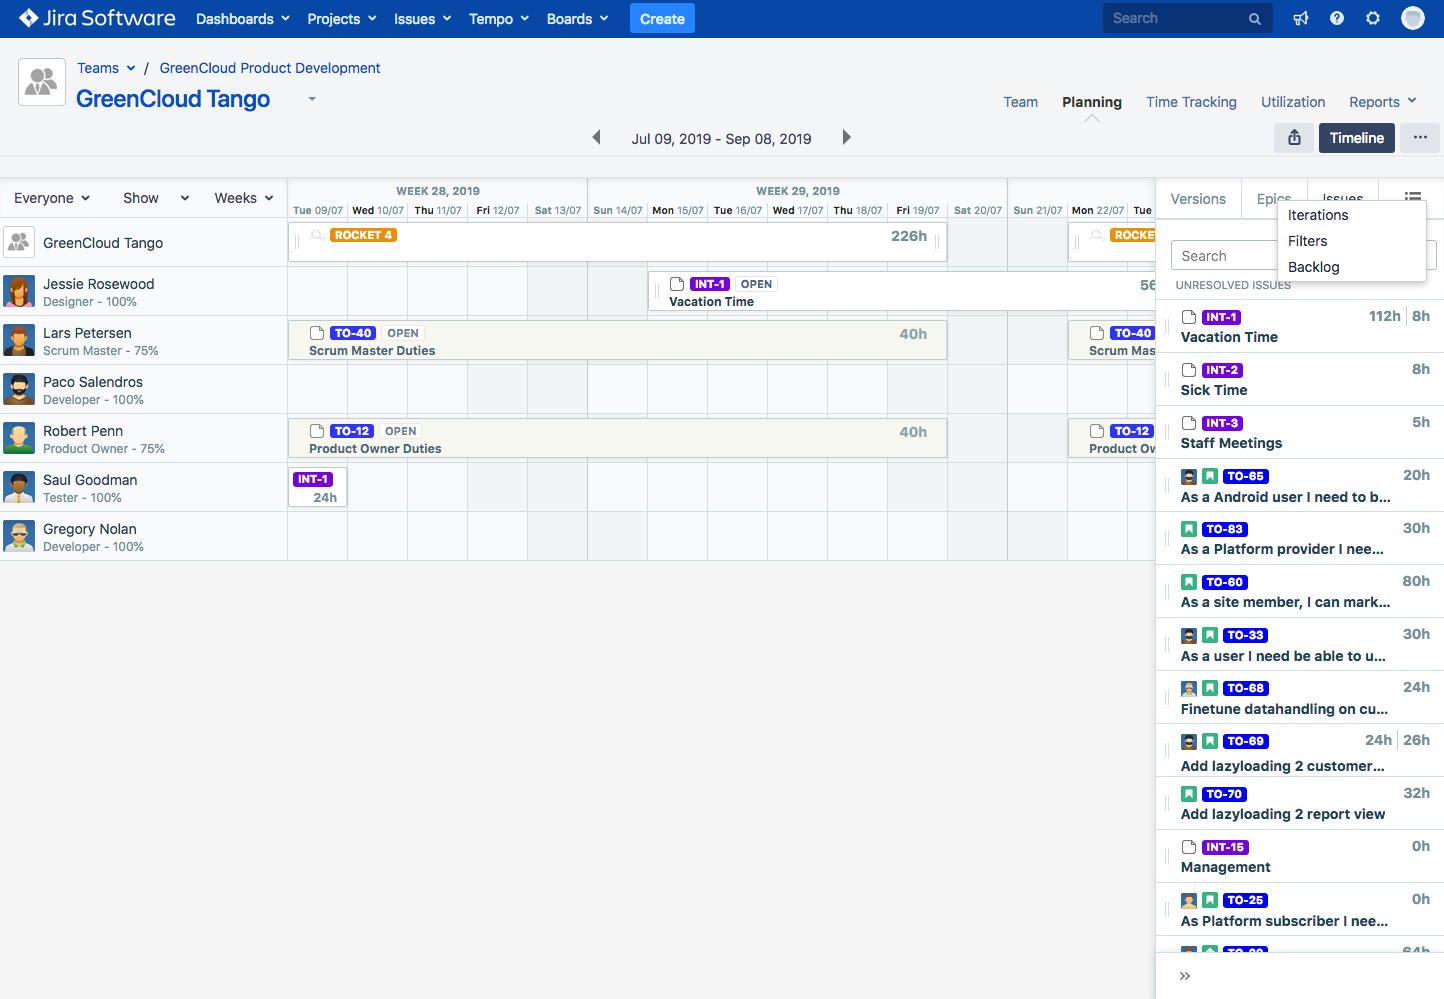Click the Jira Software logo
Screen dimensions: 1444x999
[95, 17]
